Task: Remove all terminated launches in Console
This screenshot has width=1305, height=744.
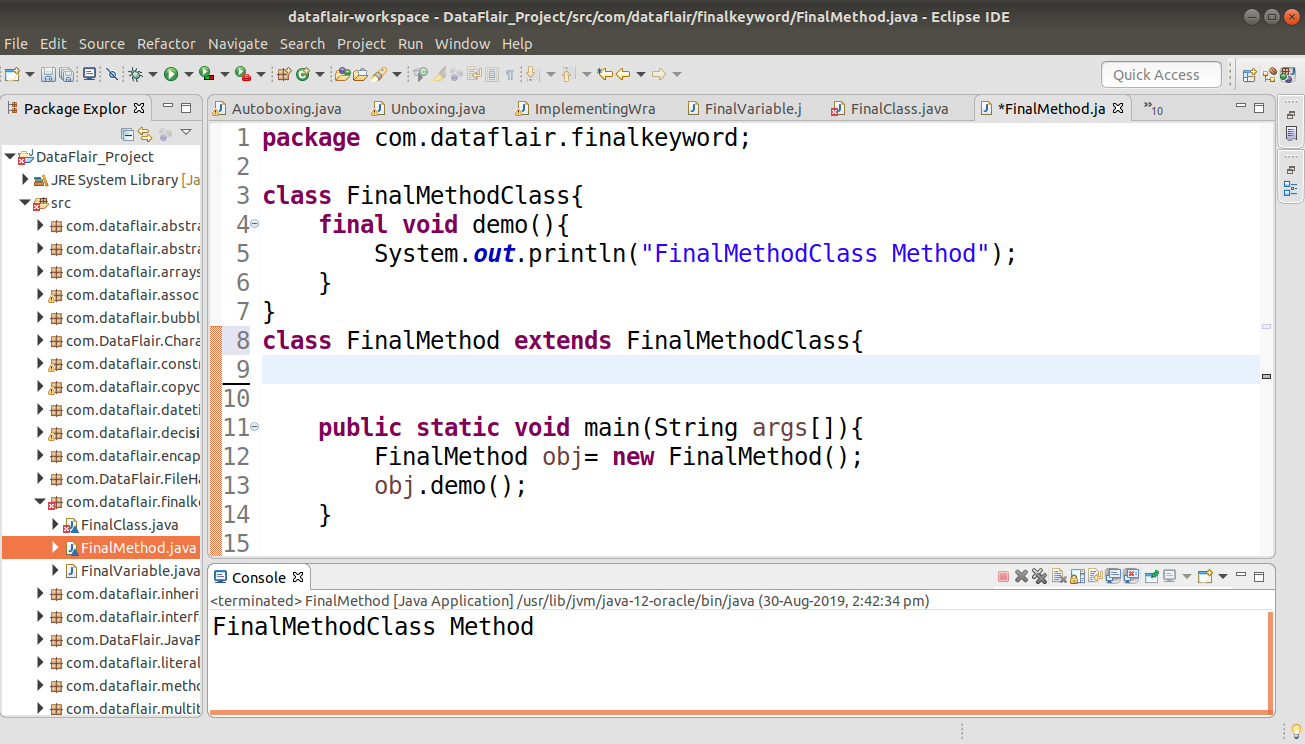Action: [x=1040, y=576]
